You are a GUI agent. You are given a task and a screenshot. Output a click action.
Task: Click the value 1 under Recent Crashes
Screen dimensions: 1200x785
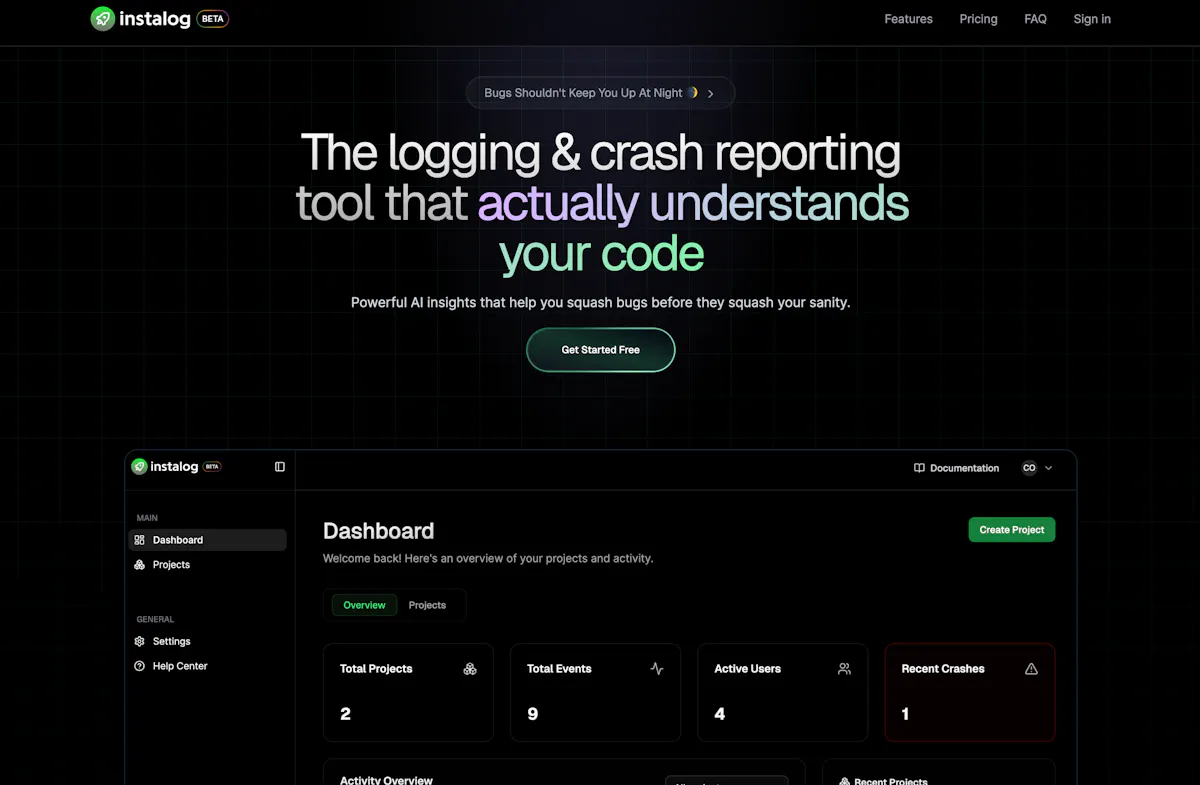coord(905,714)
